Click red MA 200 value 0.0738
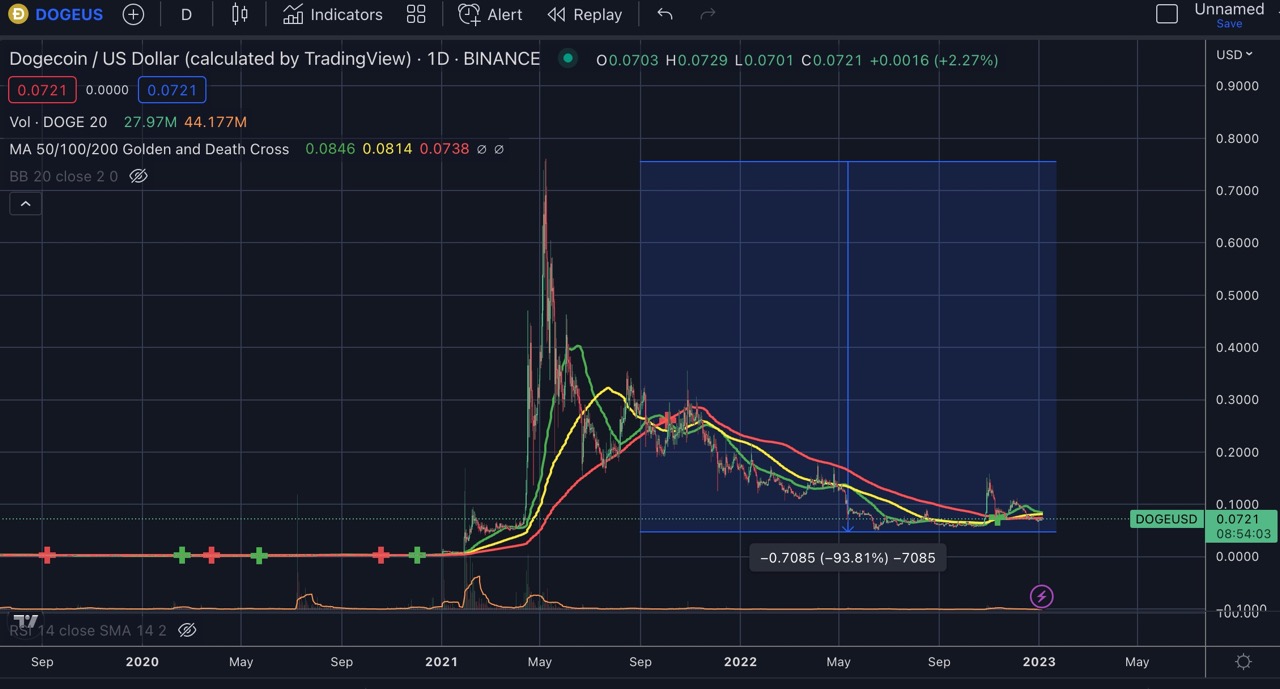Image resolution: width=1280 pixels, height=689 pixels. coord(444,149)
